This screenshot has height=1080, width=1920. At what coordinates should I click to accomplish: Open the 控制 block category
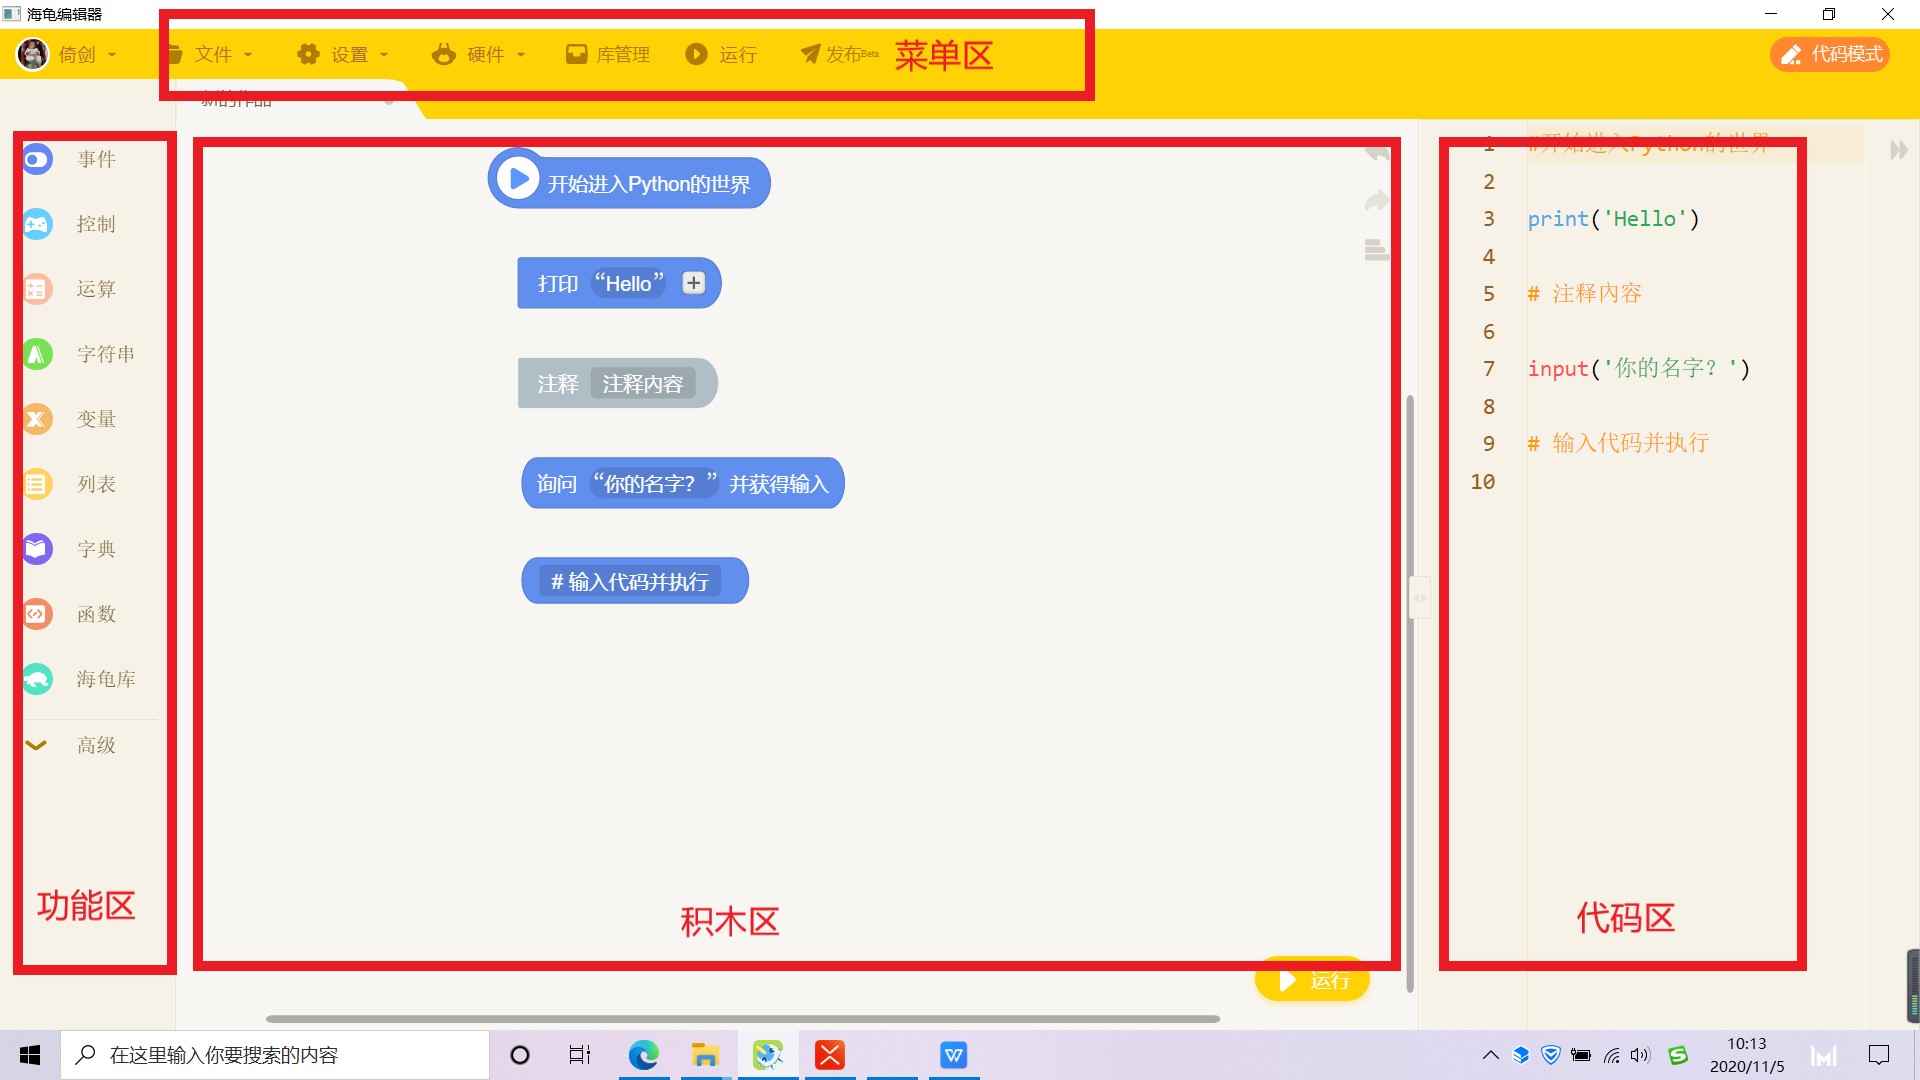[x=70, y=224]
